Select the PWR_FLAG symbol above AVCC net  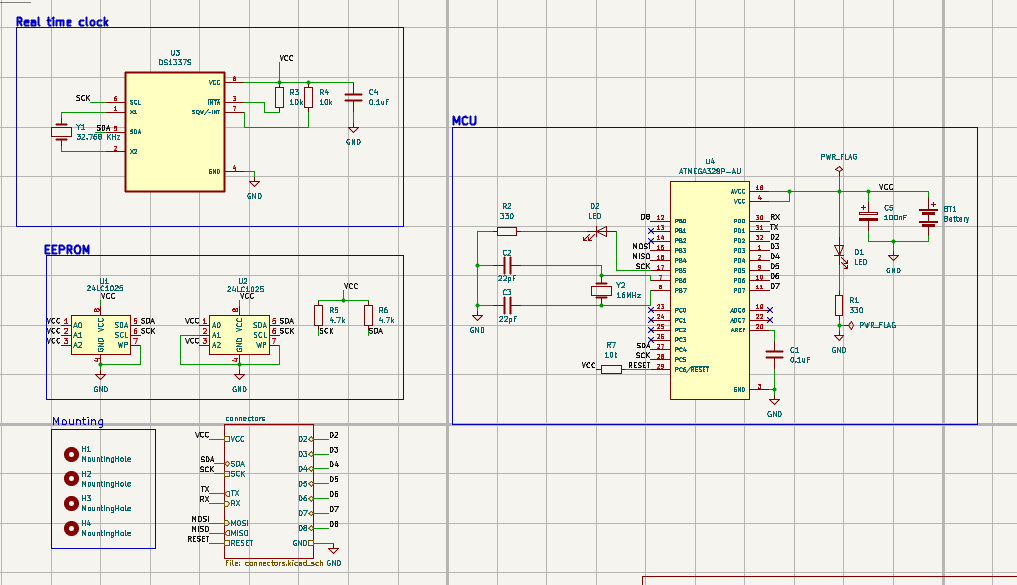click(839, 170)
